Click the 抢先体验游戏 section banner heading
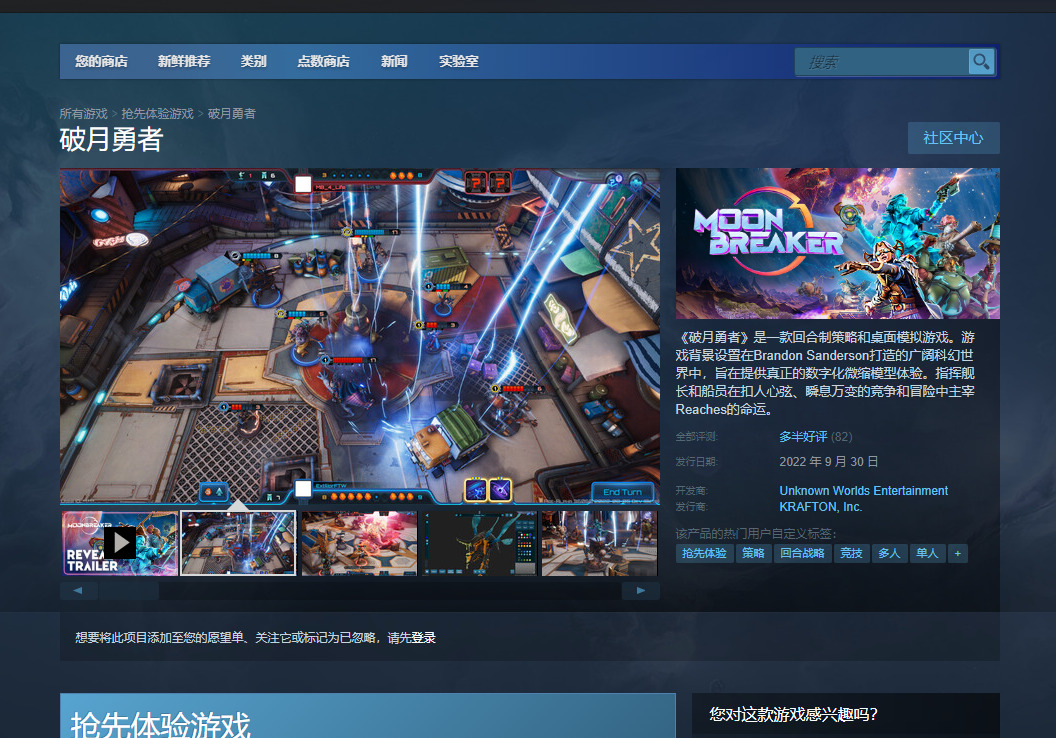This screenshot has width=1056, height=738. pyautogui.click(x=160, y=725)
